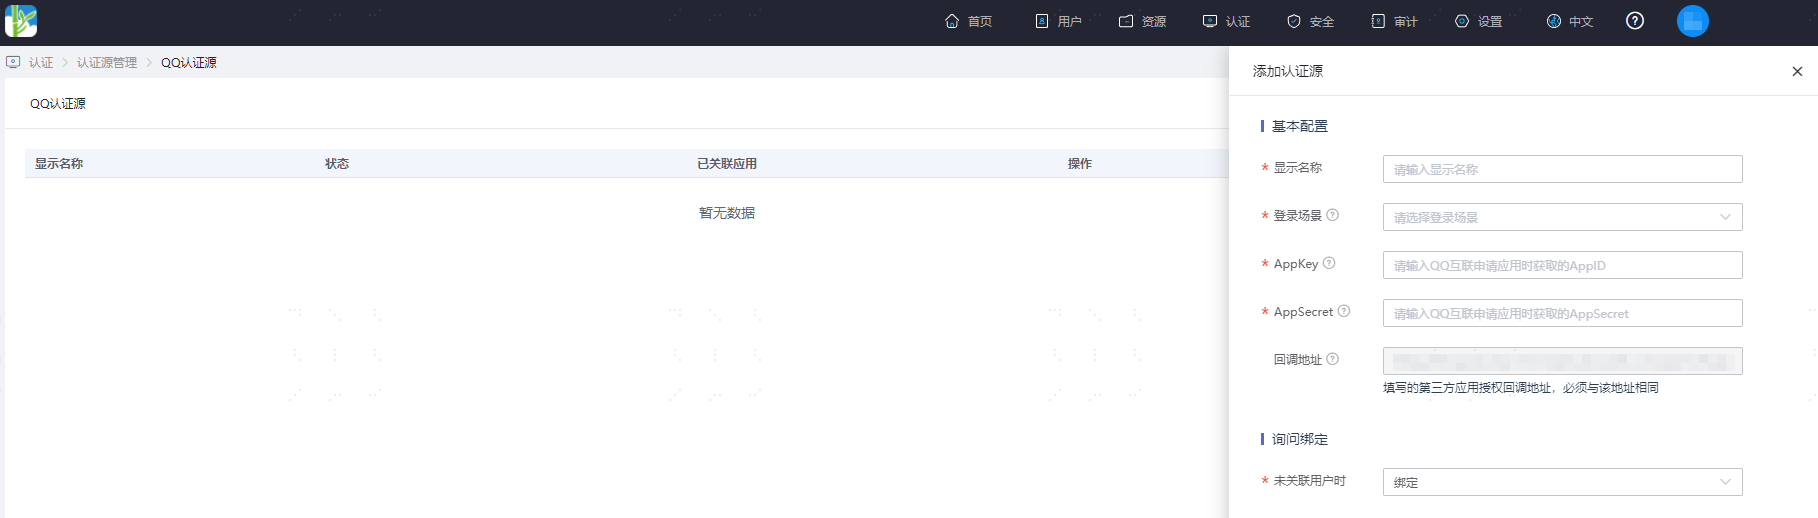The height and width of the screenshot is (518, 1818).
Task: Open the 资源 menu
Action: (1142, 21)
